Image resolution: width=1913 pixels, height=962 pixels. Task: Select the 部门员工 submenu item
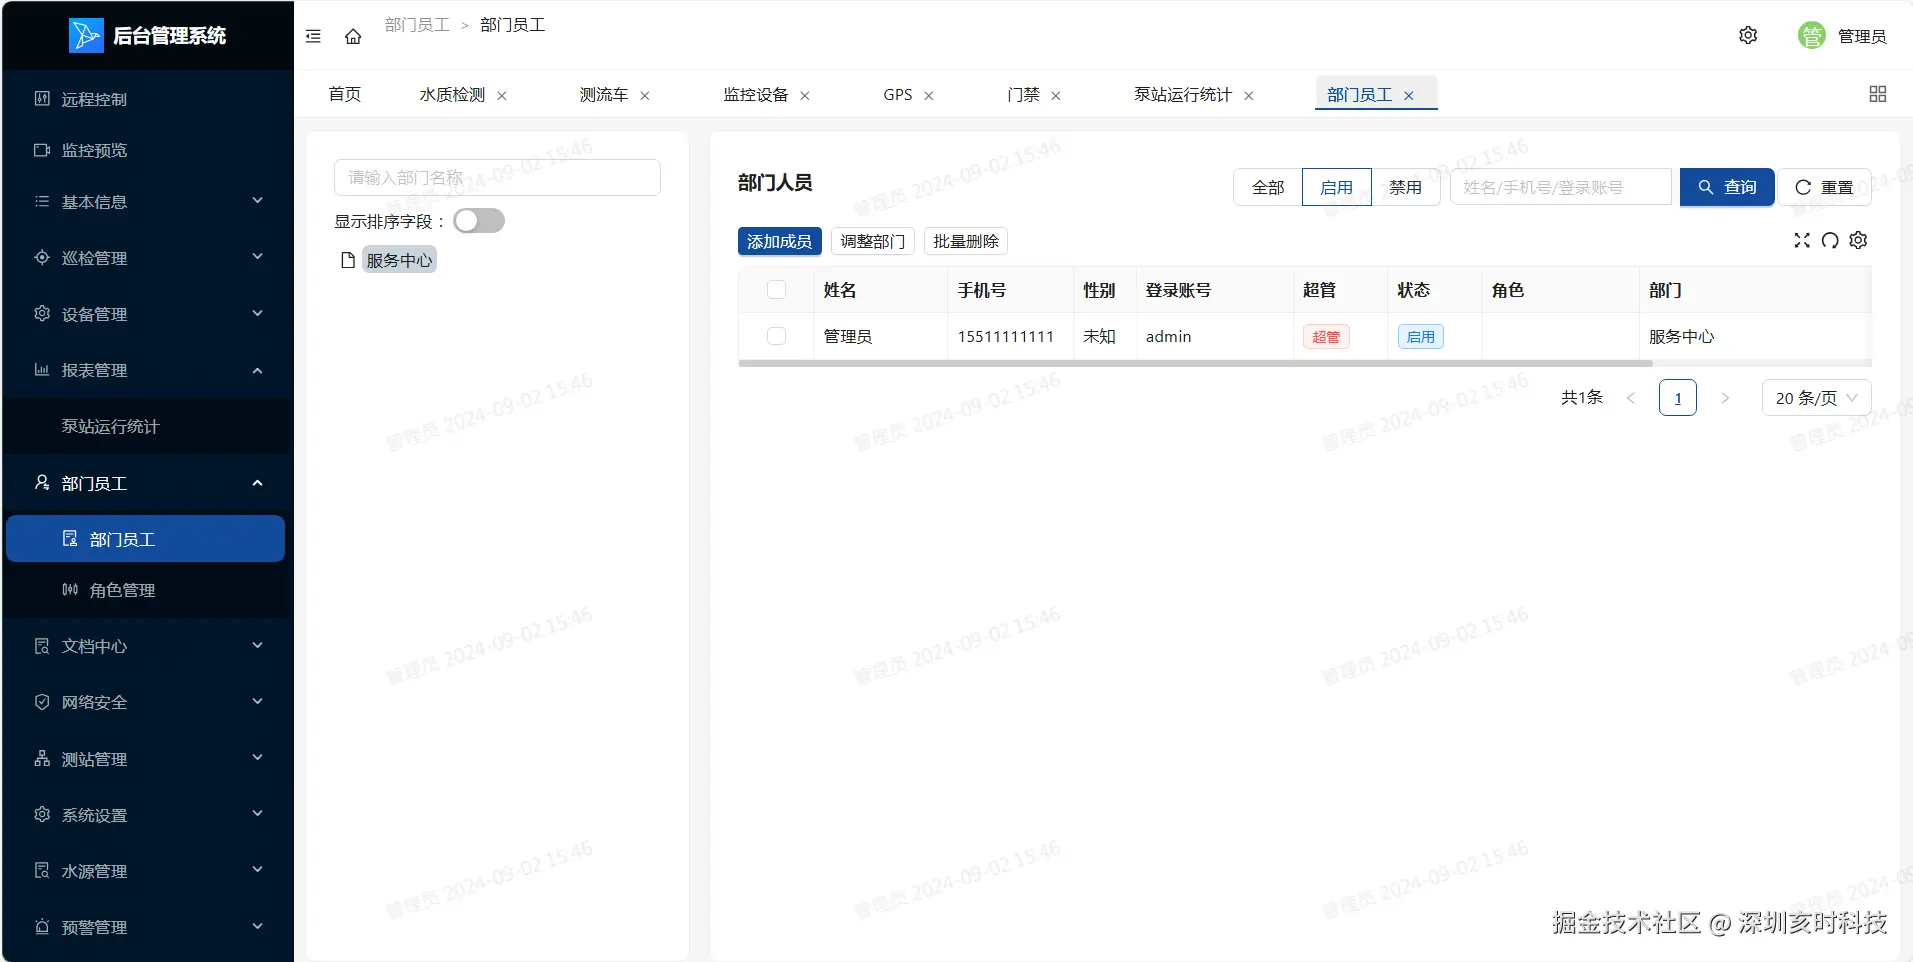(x=146, y=539)
